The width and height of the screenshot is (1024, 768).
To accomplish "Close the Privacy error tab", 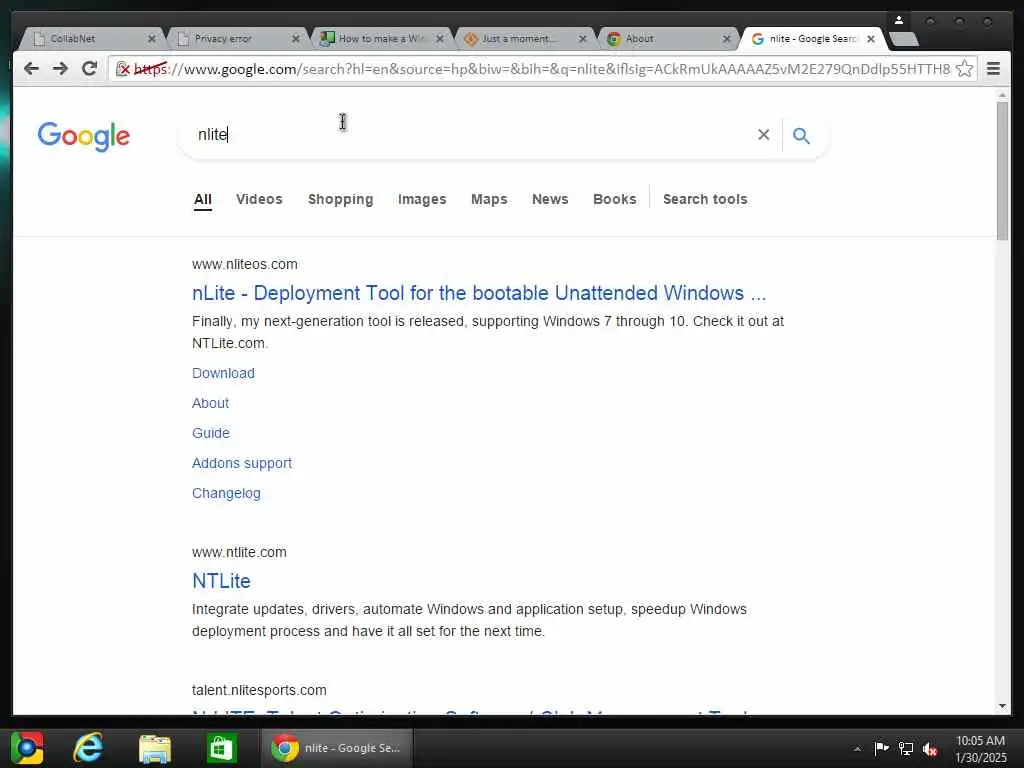I will pos(295,39).
